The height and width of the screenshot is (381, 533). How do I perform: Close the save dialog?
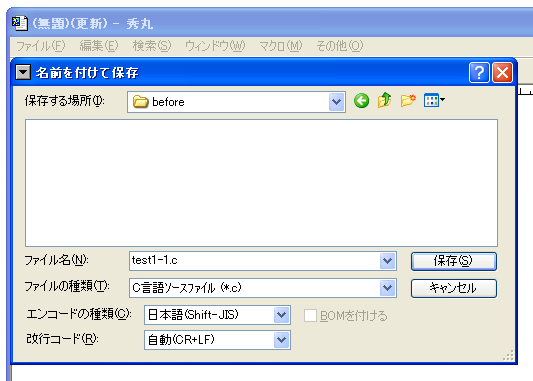click(x=502, y=72)
